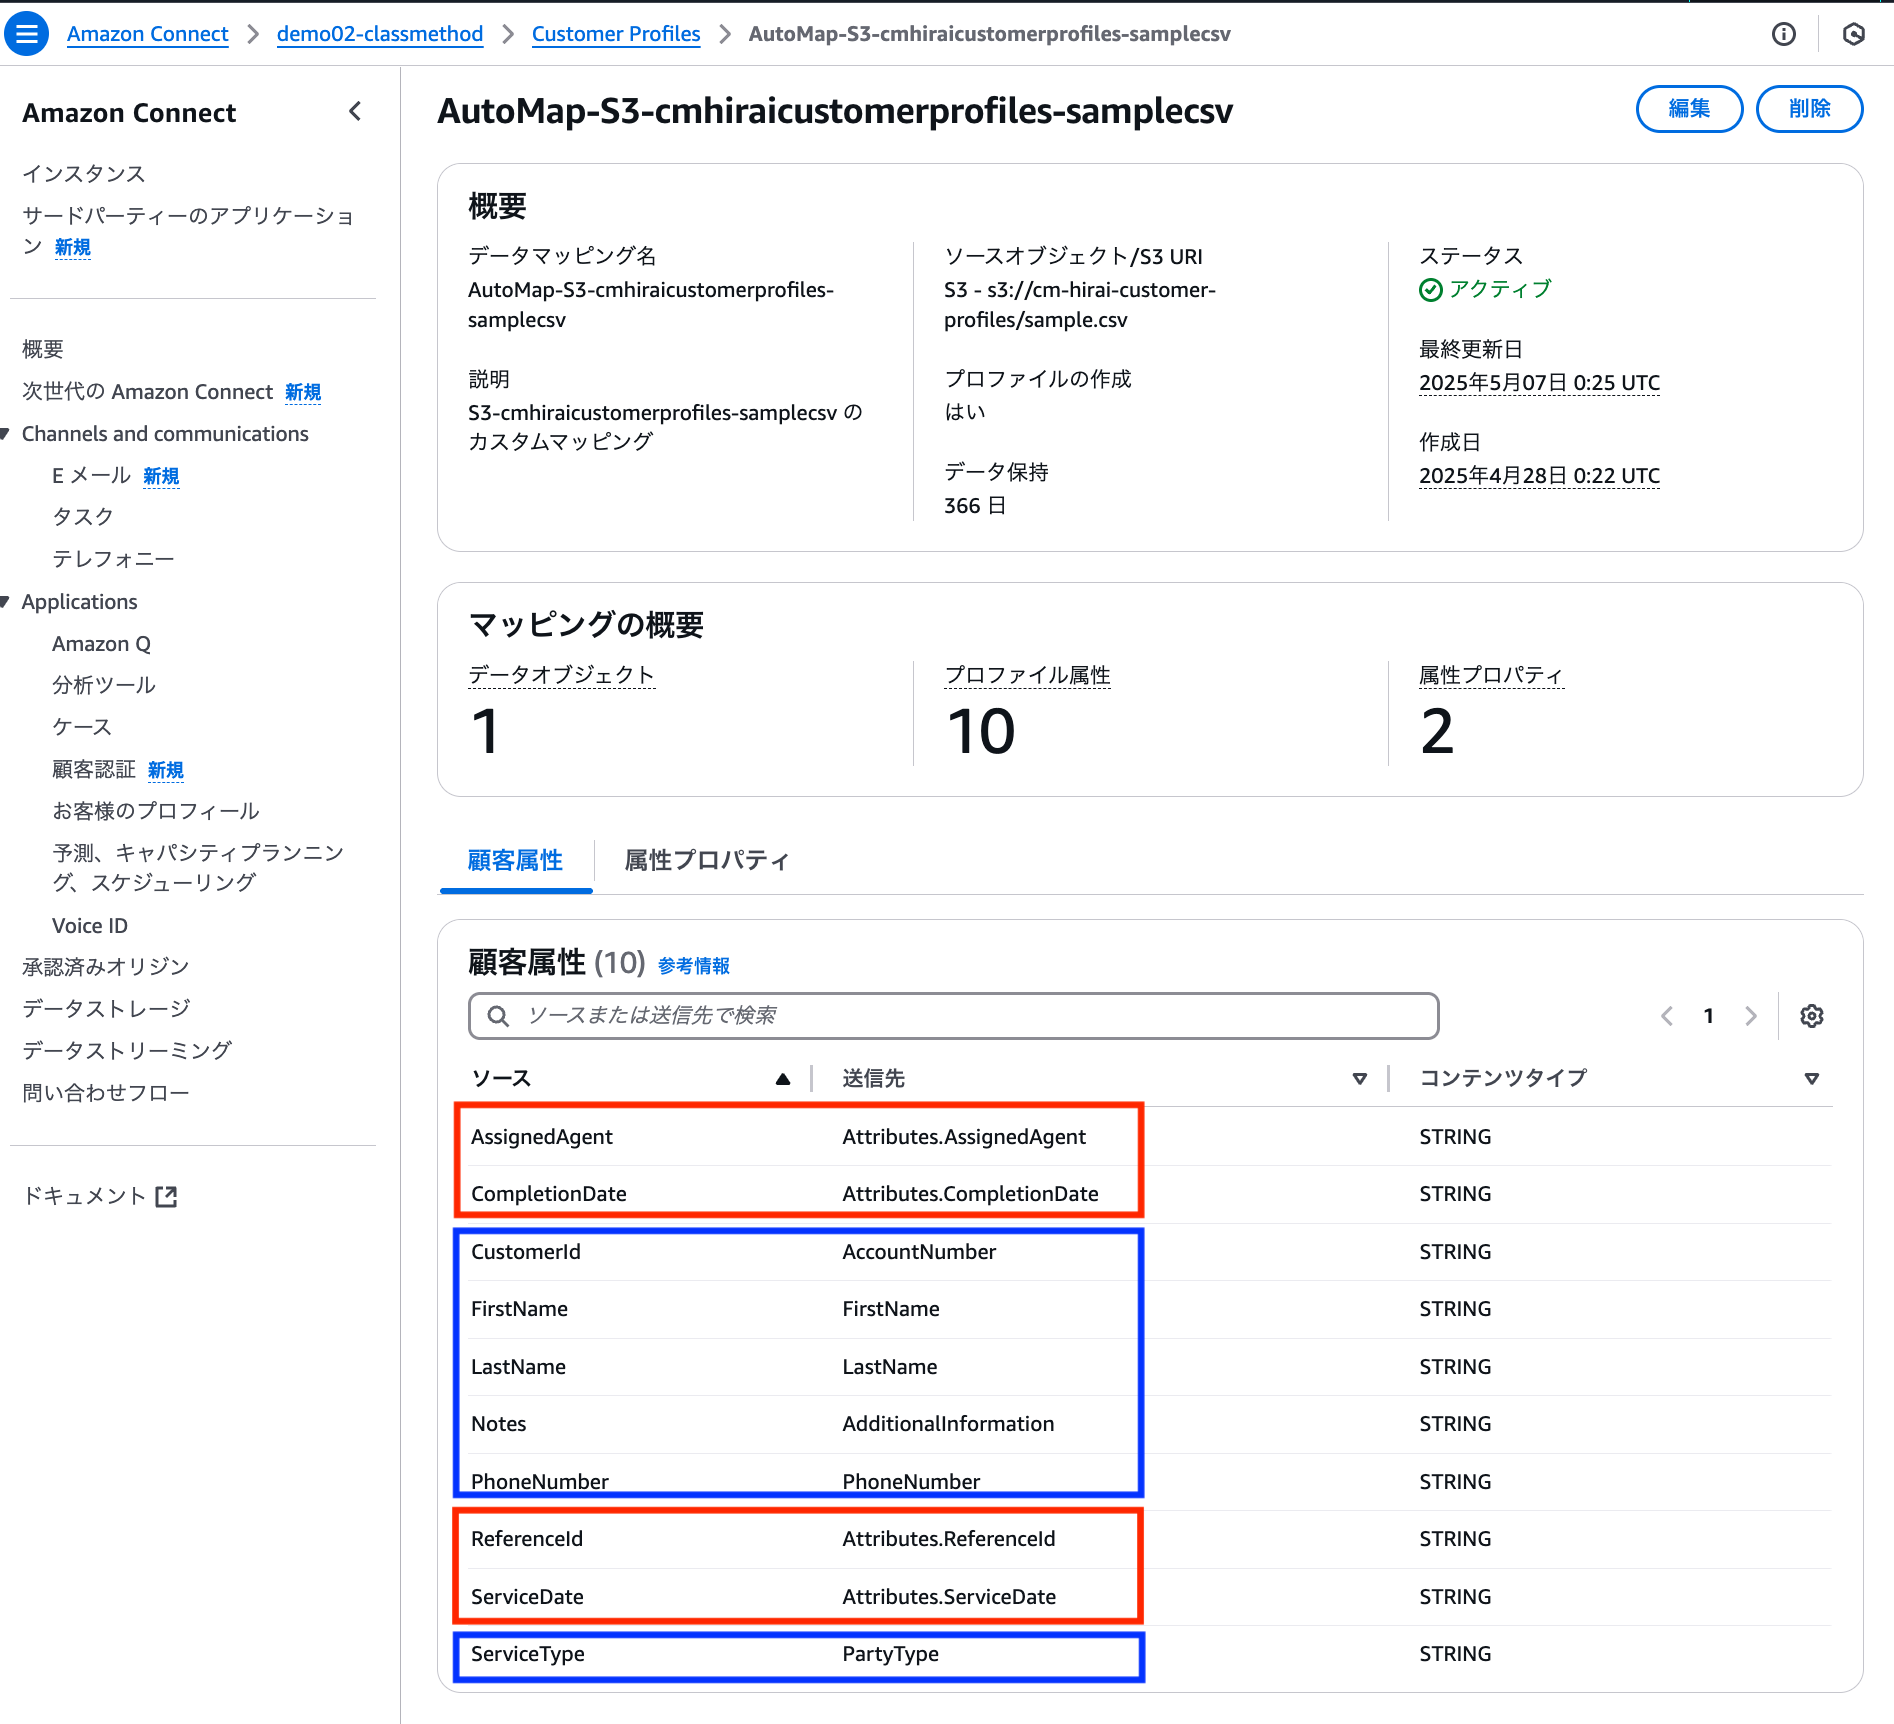The width and height of the screenshot is (1894, 1724).
Task: Open 概要 in sidebar
Action: click(43, 349)
